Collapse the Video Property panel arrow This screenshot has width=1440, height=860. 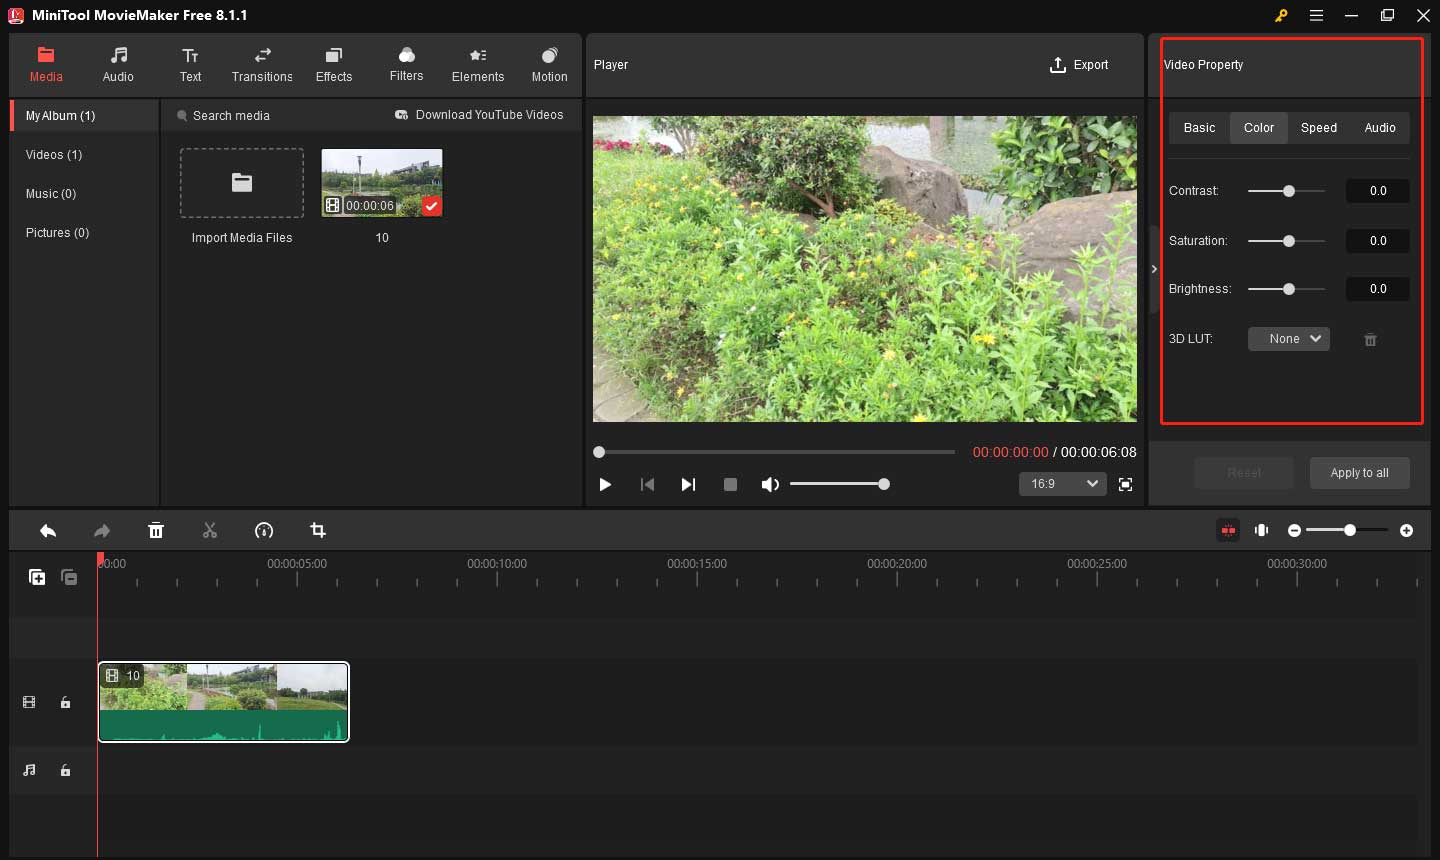point(1154,269)
